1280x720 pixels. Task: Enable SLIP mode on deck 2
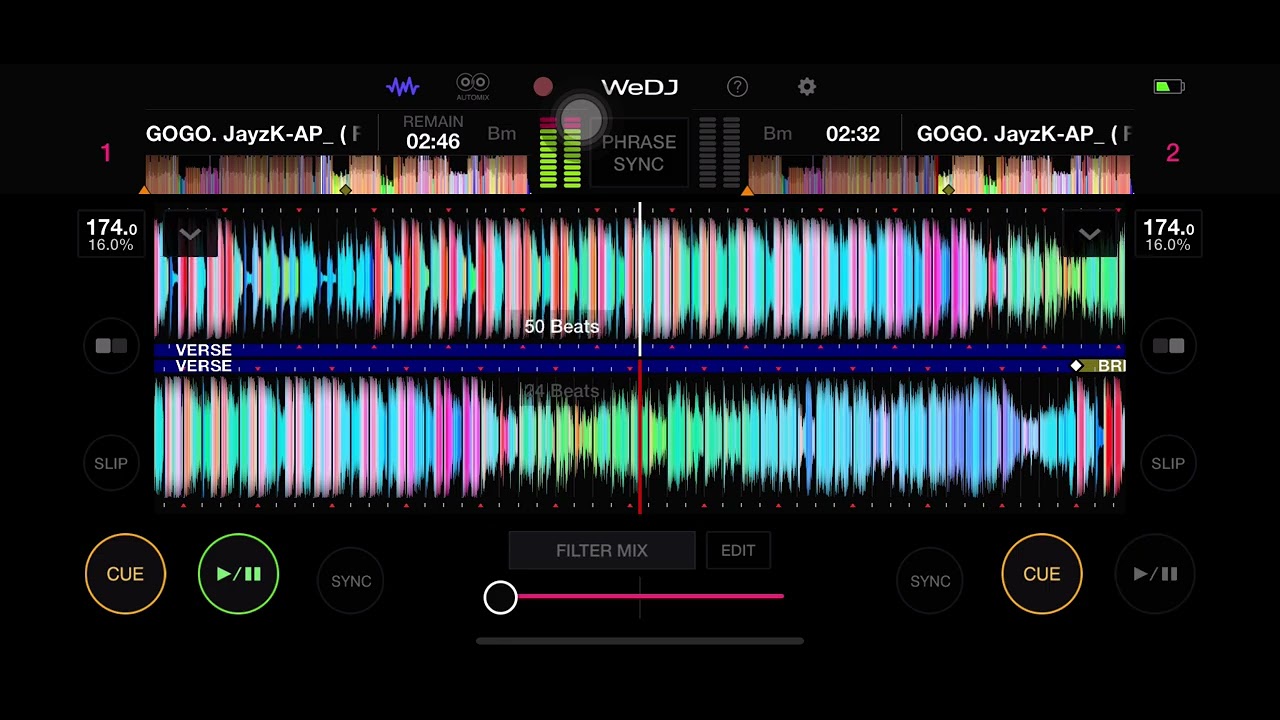point(1168,464)
